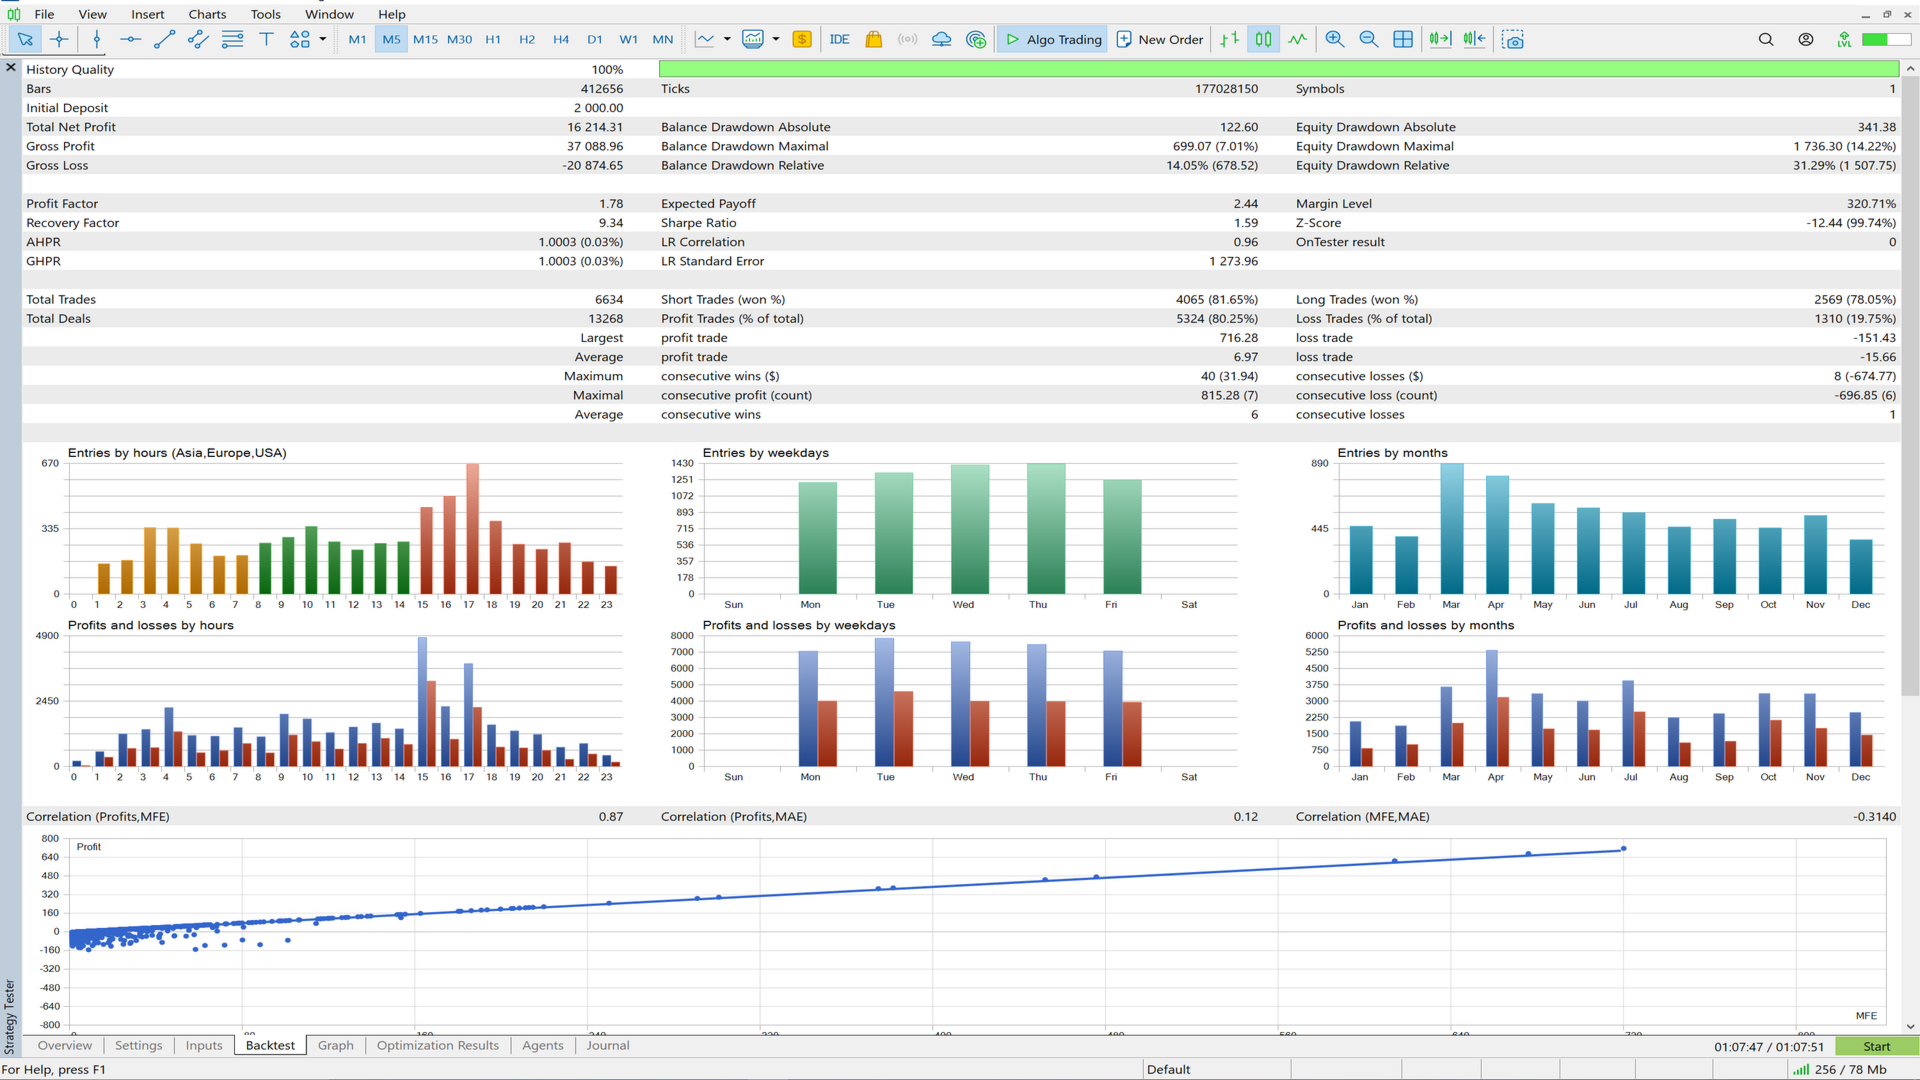Click the New Order button
1920x1080 pixels.
coord(1159,39)
